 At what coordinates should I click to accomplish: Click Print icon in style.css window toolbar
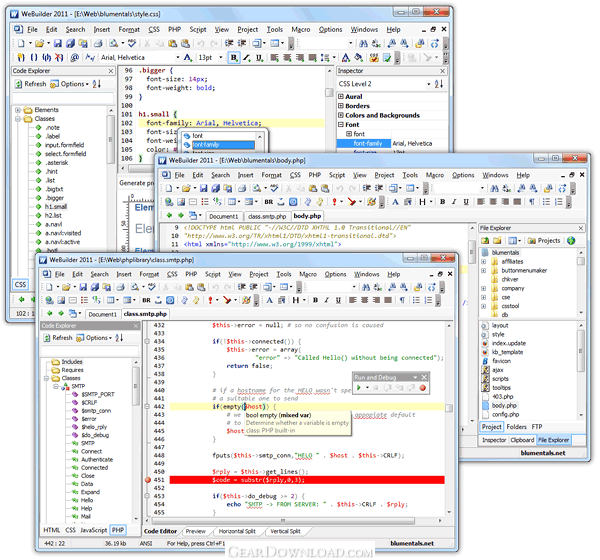(98, 44)
